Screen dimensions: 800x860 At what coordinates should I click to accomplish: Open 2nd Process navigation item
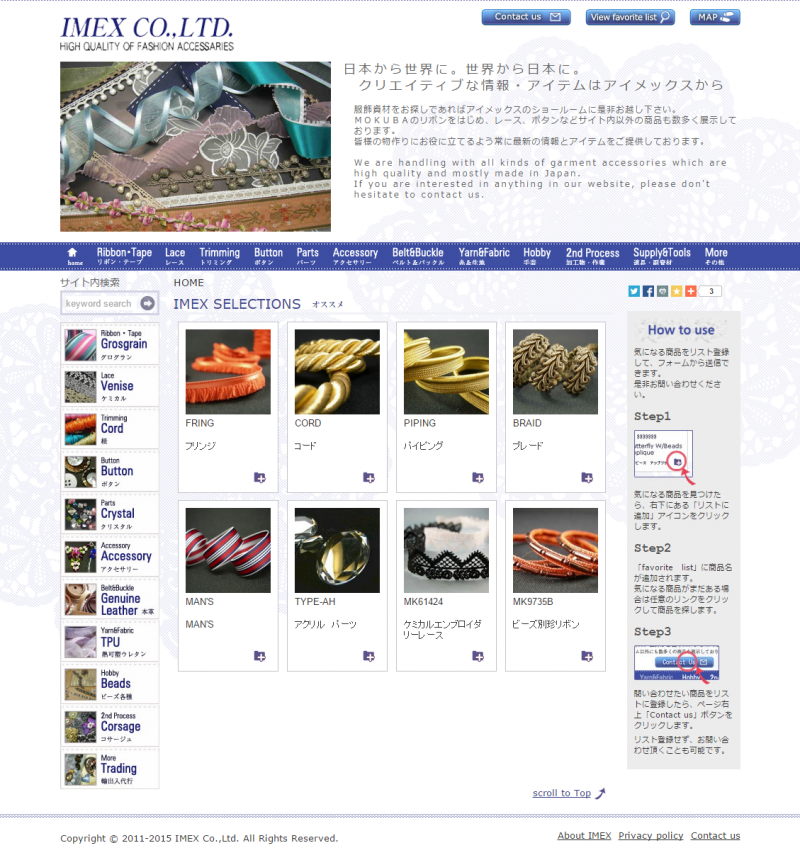592,256
